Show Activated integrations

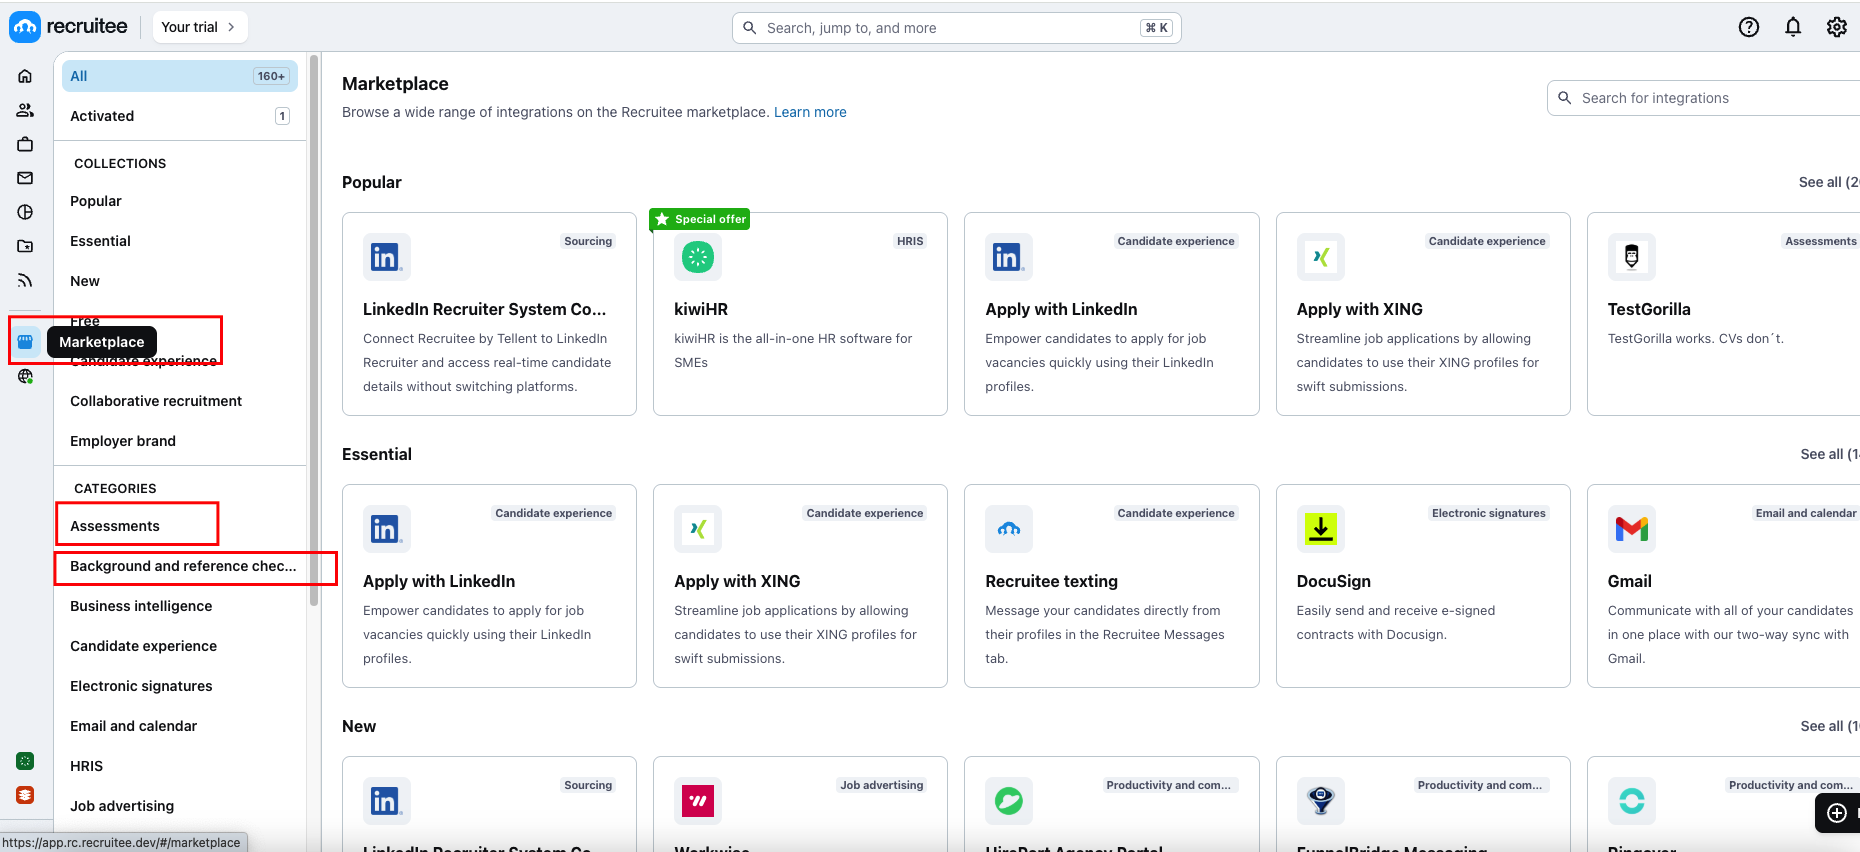(x=180, y=116)
